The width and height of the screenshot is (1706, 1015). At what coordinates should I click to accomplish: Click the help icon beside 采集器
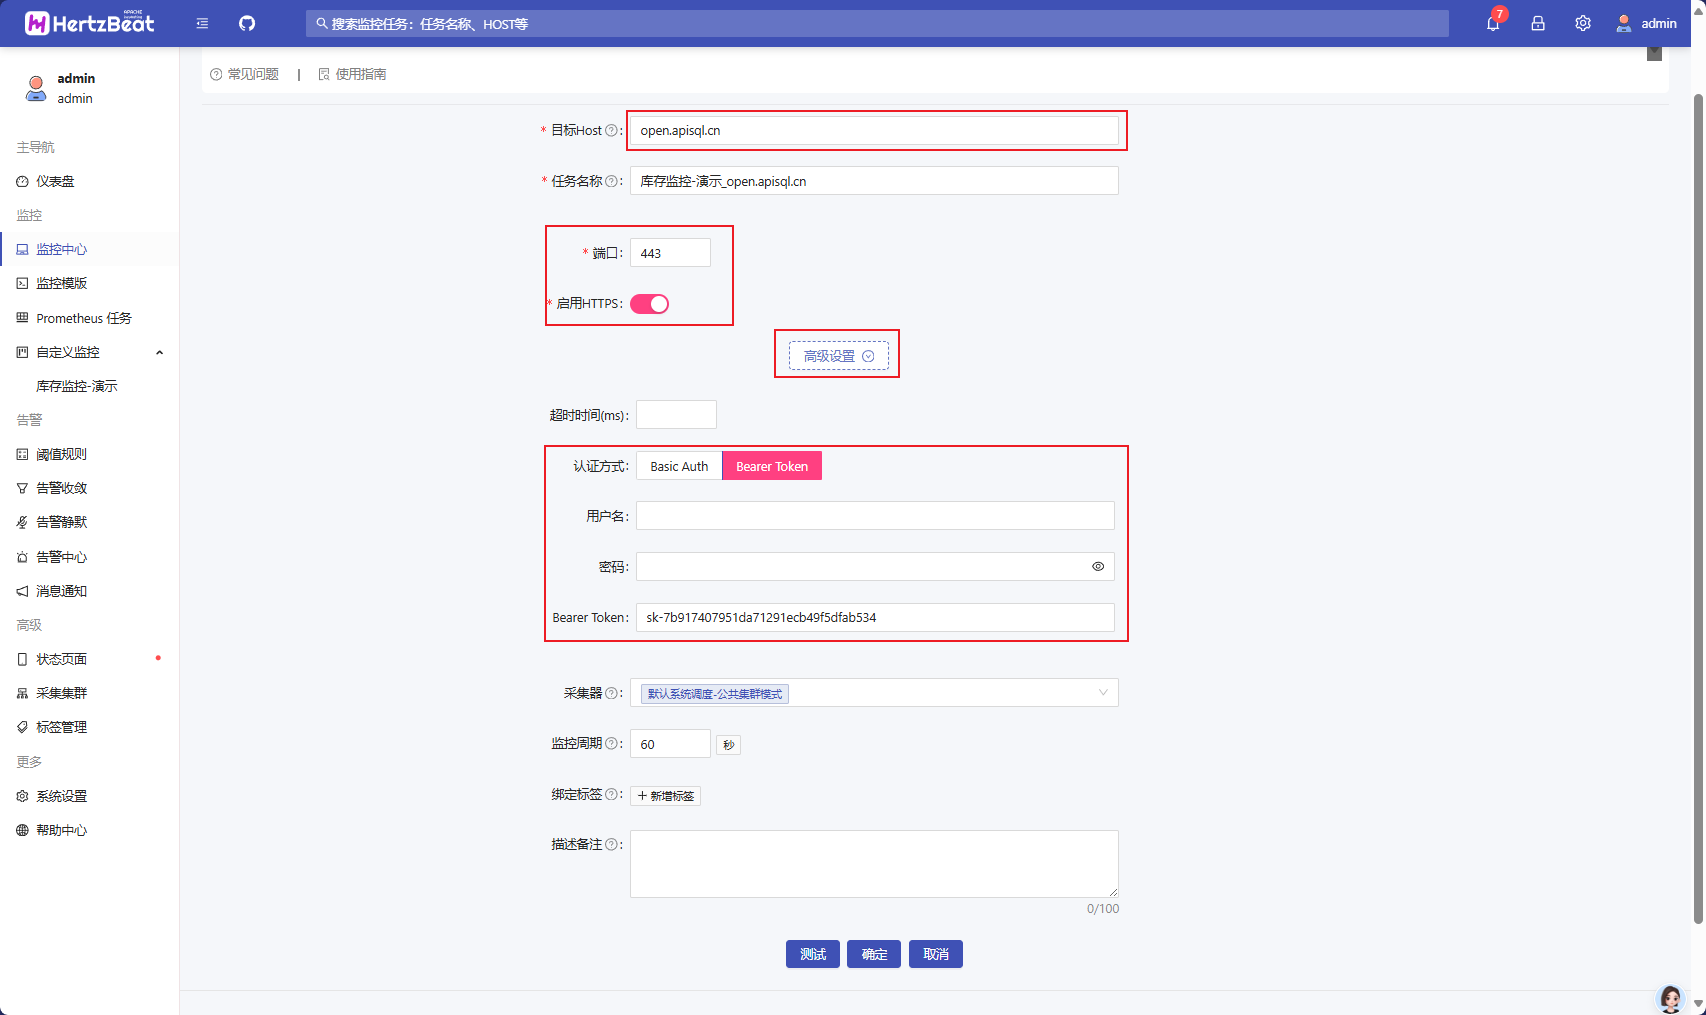pyautogui.click(x=611, y=693)
